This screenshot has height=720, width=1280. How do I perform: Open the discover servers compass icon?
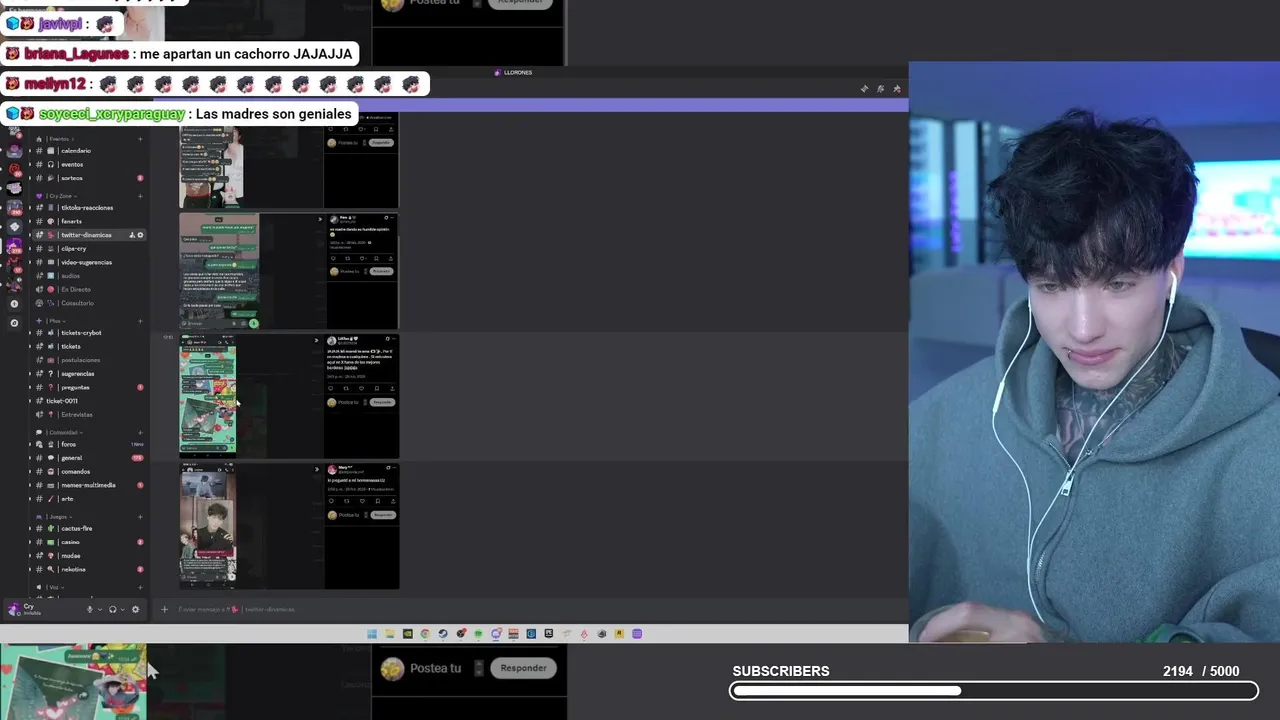click(14, 323)
